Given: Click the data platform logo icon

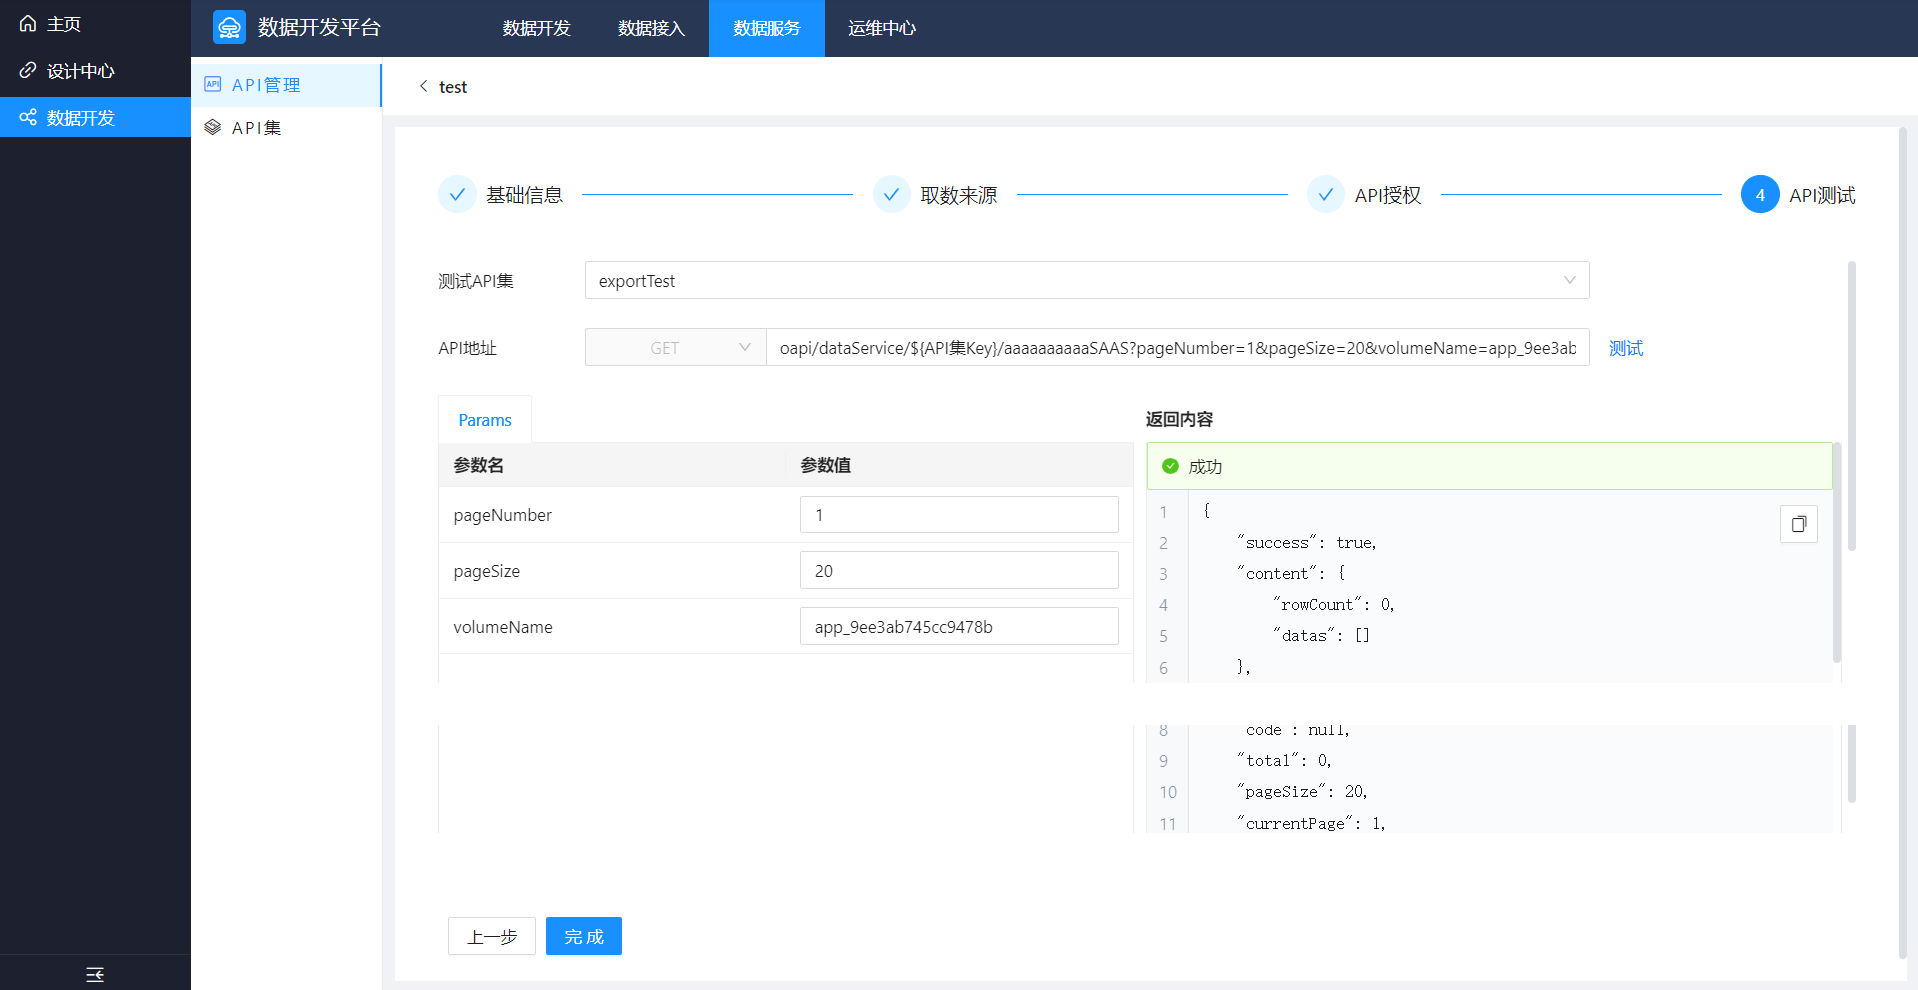Looking at the screenshot, I should [x=229, y=28].
